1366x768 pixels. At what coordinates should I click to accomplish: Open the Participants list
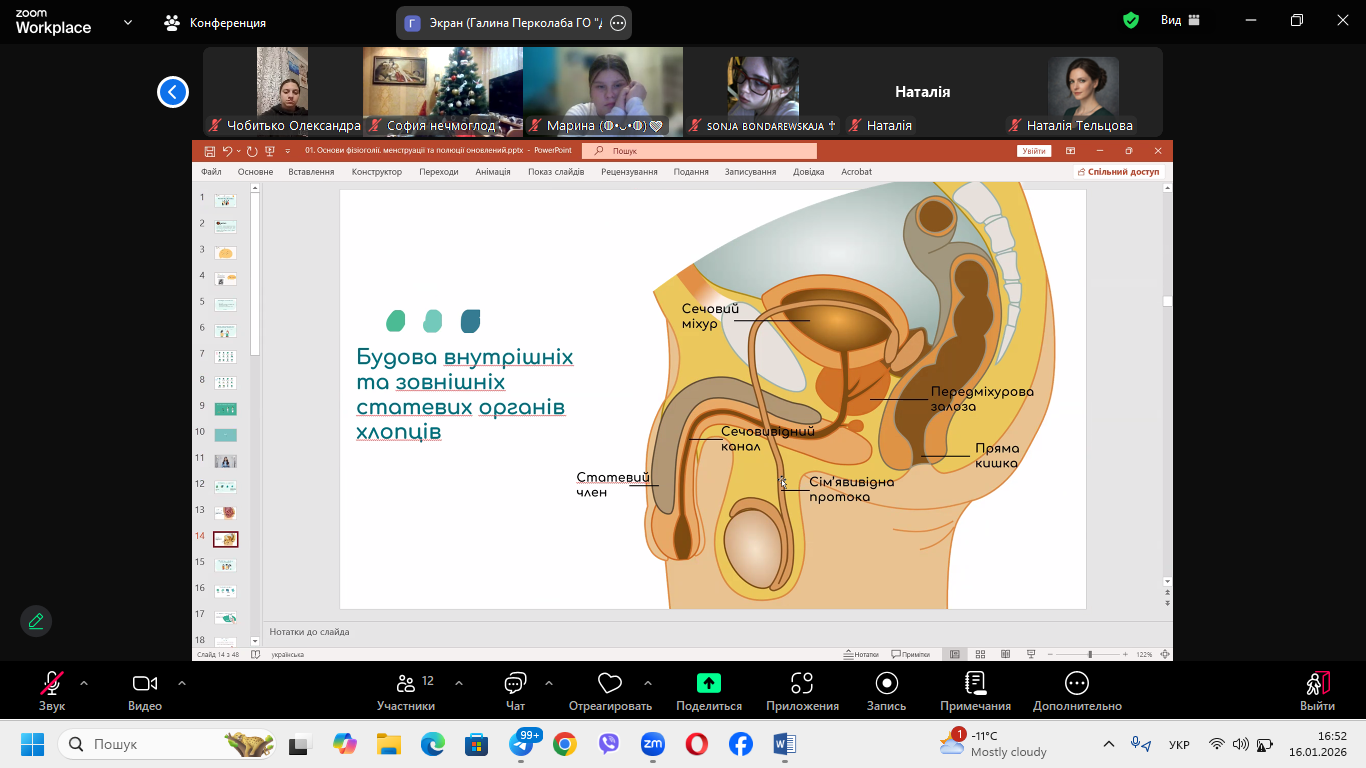tap(406, 690)
